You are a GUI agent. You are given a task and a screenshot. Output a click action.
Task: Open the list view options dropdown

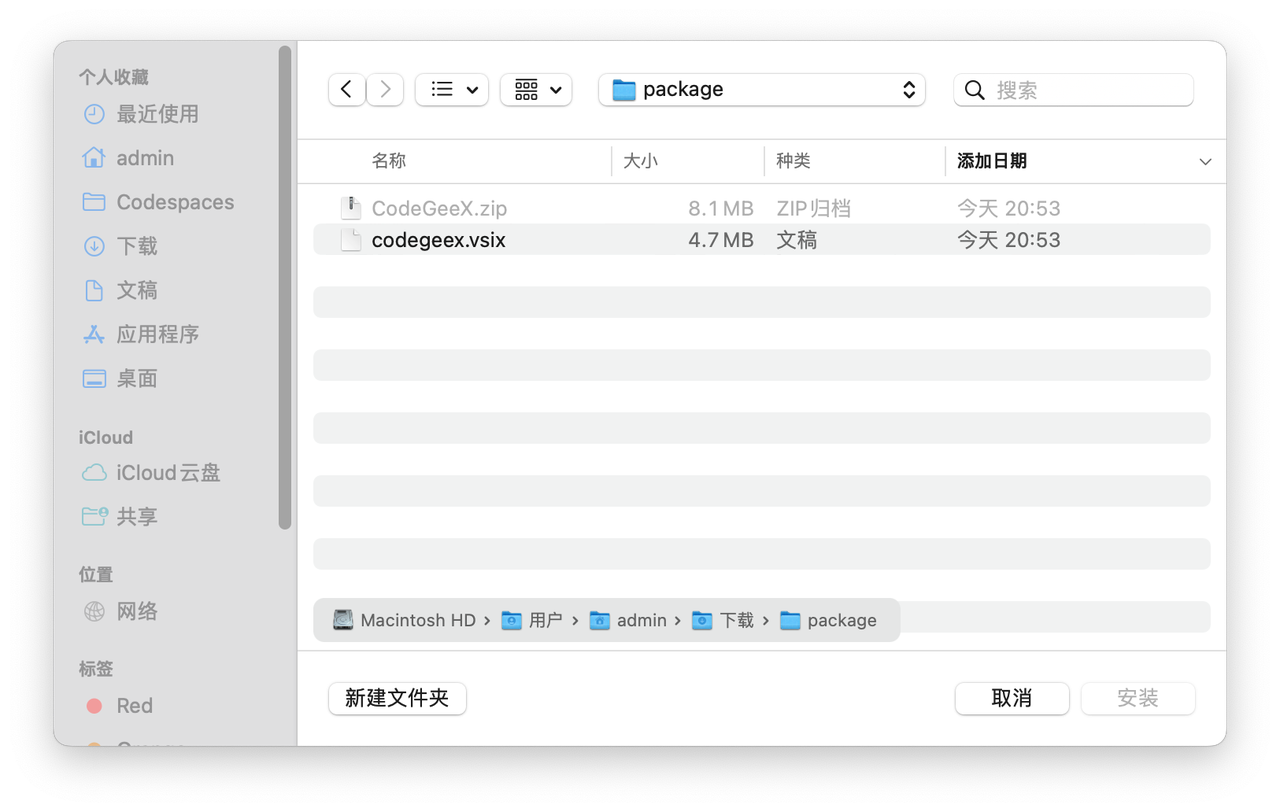coord(452,89)
